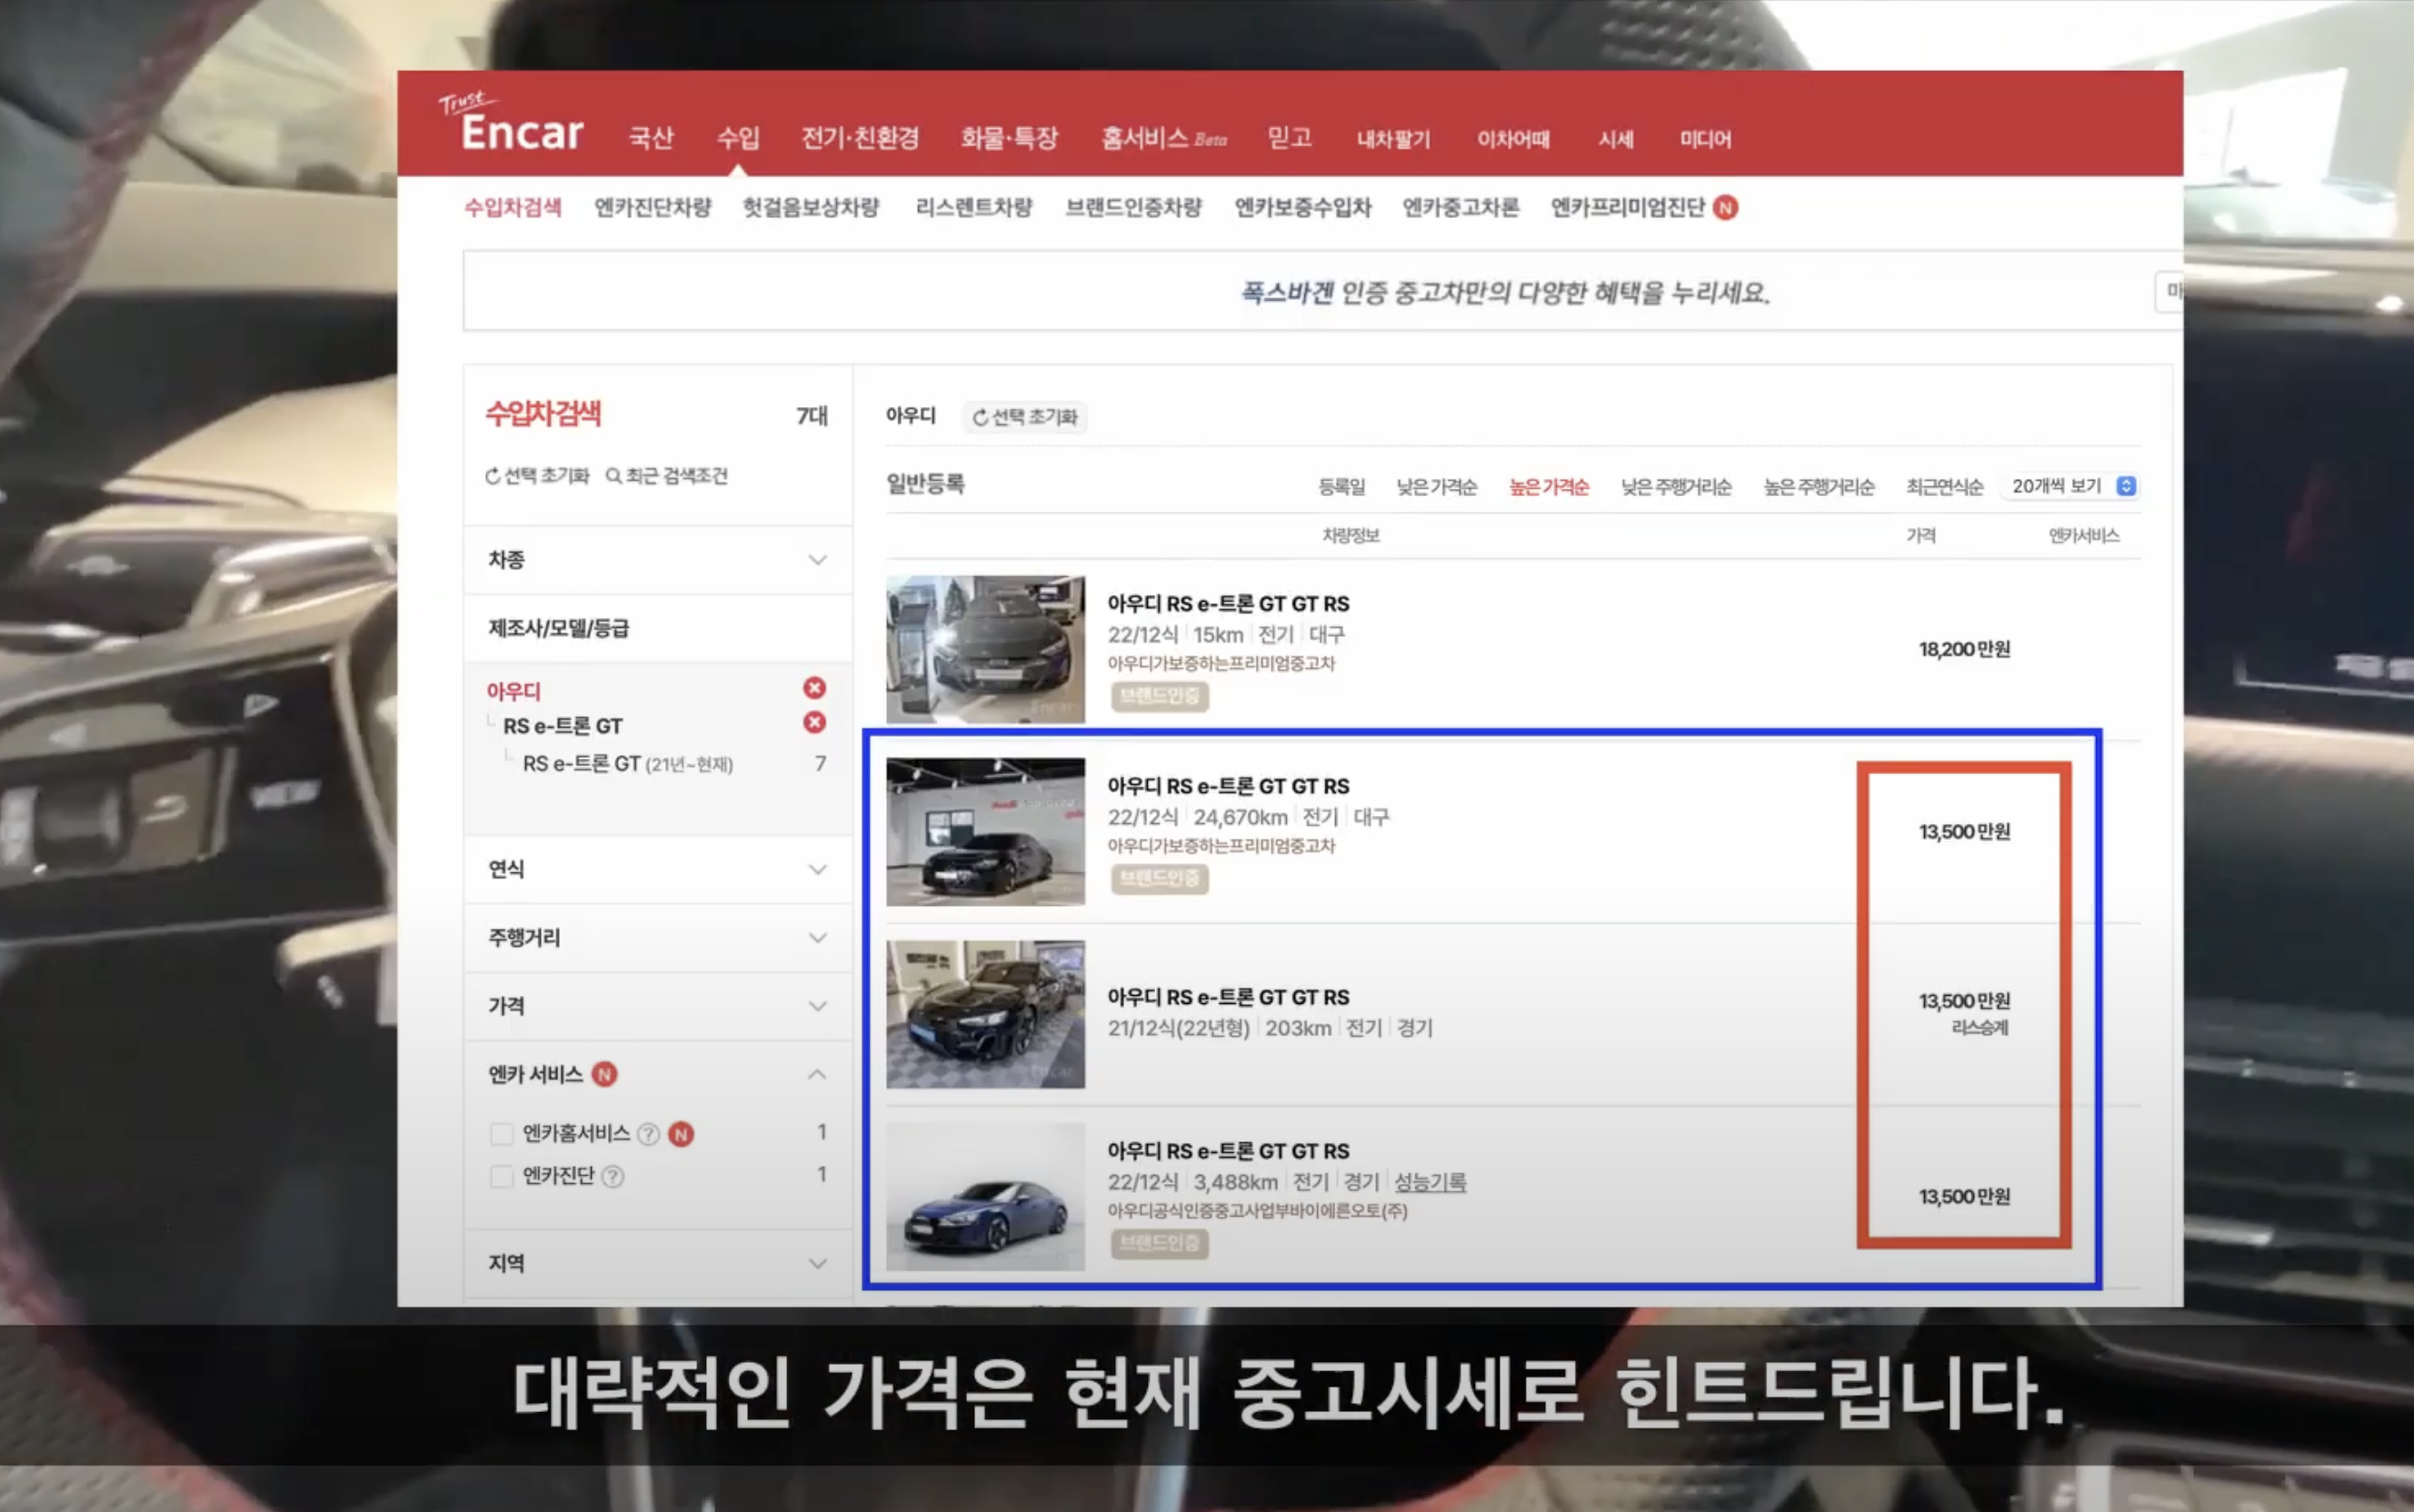Check the 엔카진단 checkbox

502,1176
